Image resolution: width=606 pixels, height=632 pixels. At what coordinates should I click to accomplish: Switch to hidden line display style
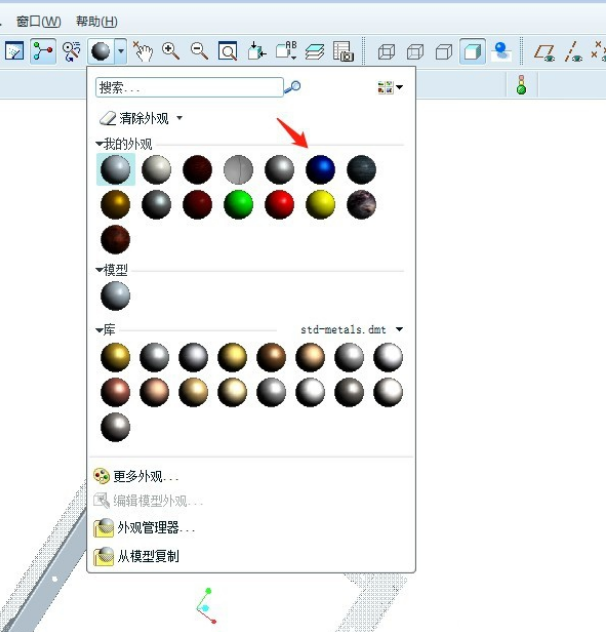[415, 52]
